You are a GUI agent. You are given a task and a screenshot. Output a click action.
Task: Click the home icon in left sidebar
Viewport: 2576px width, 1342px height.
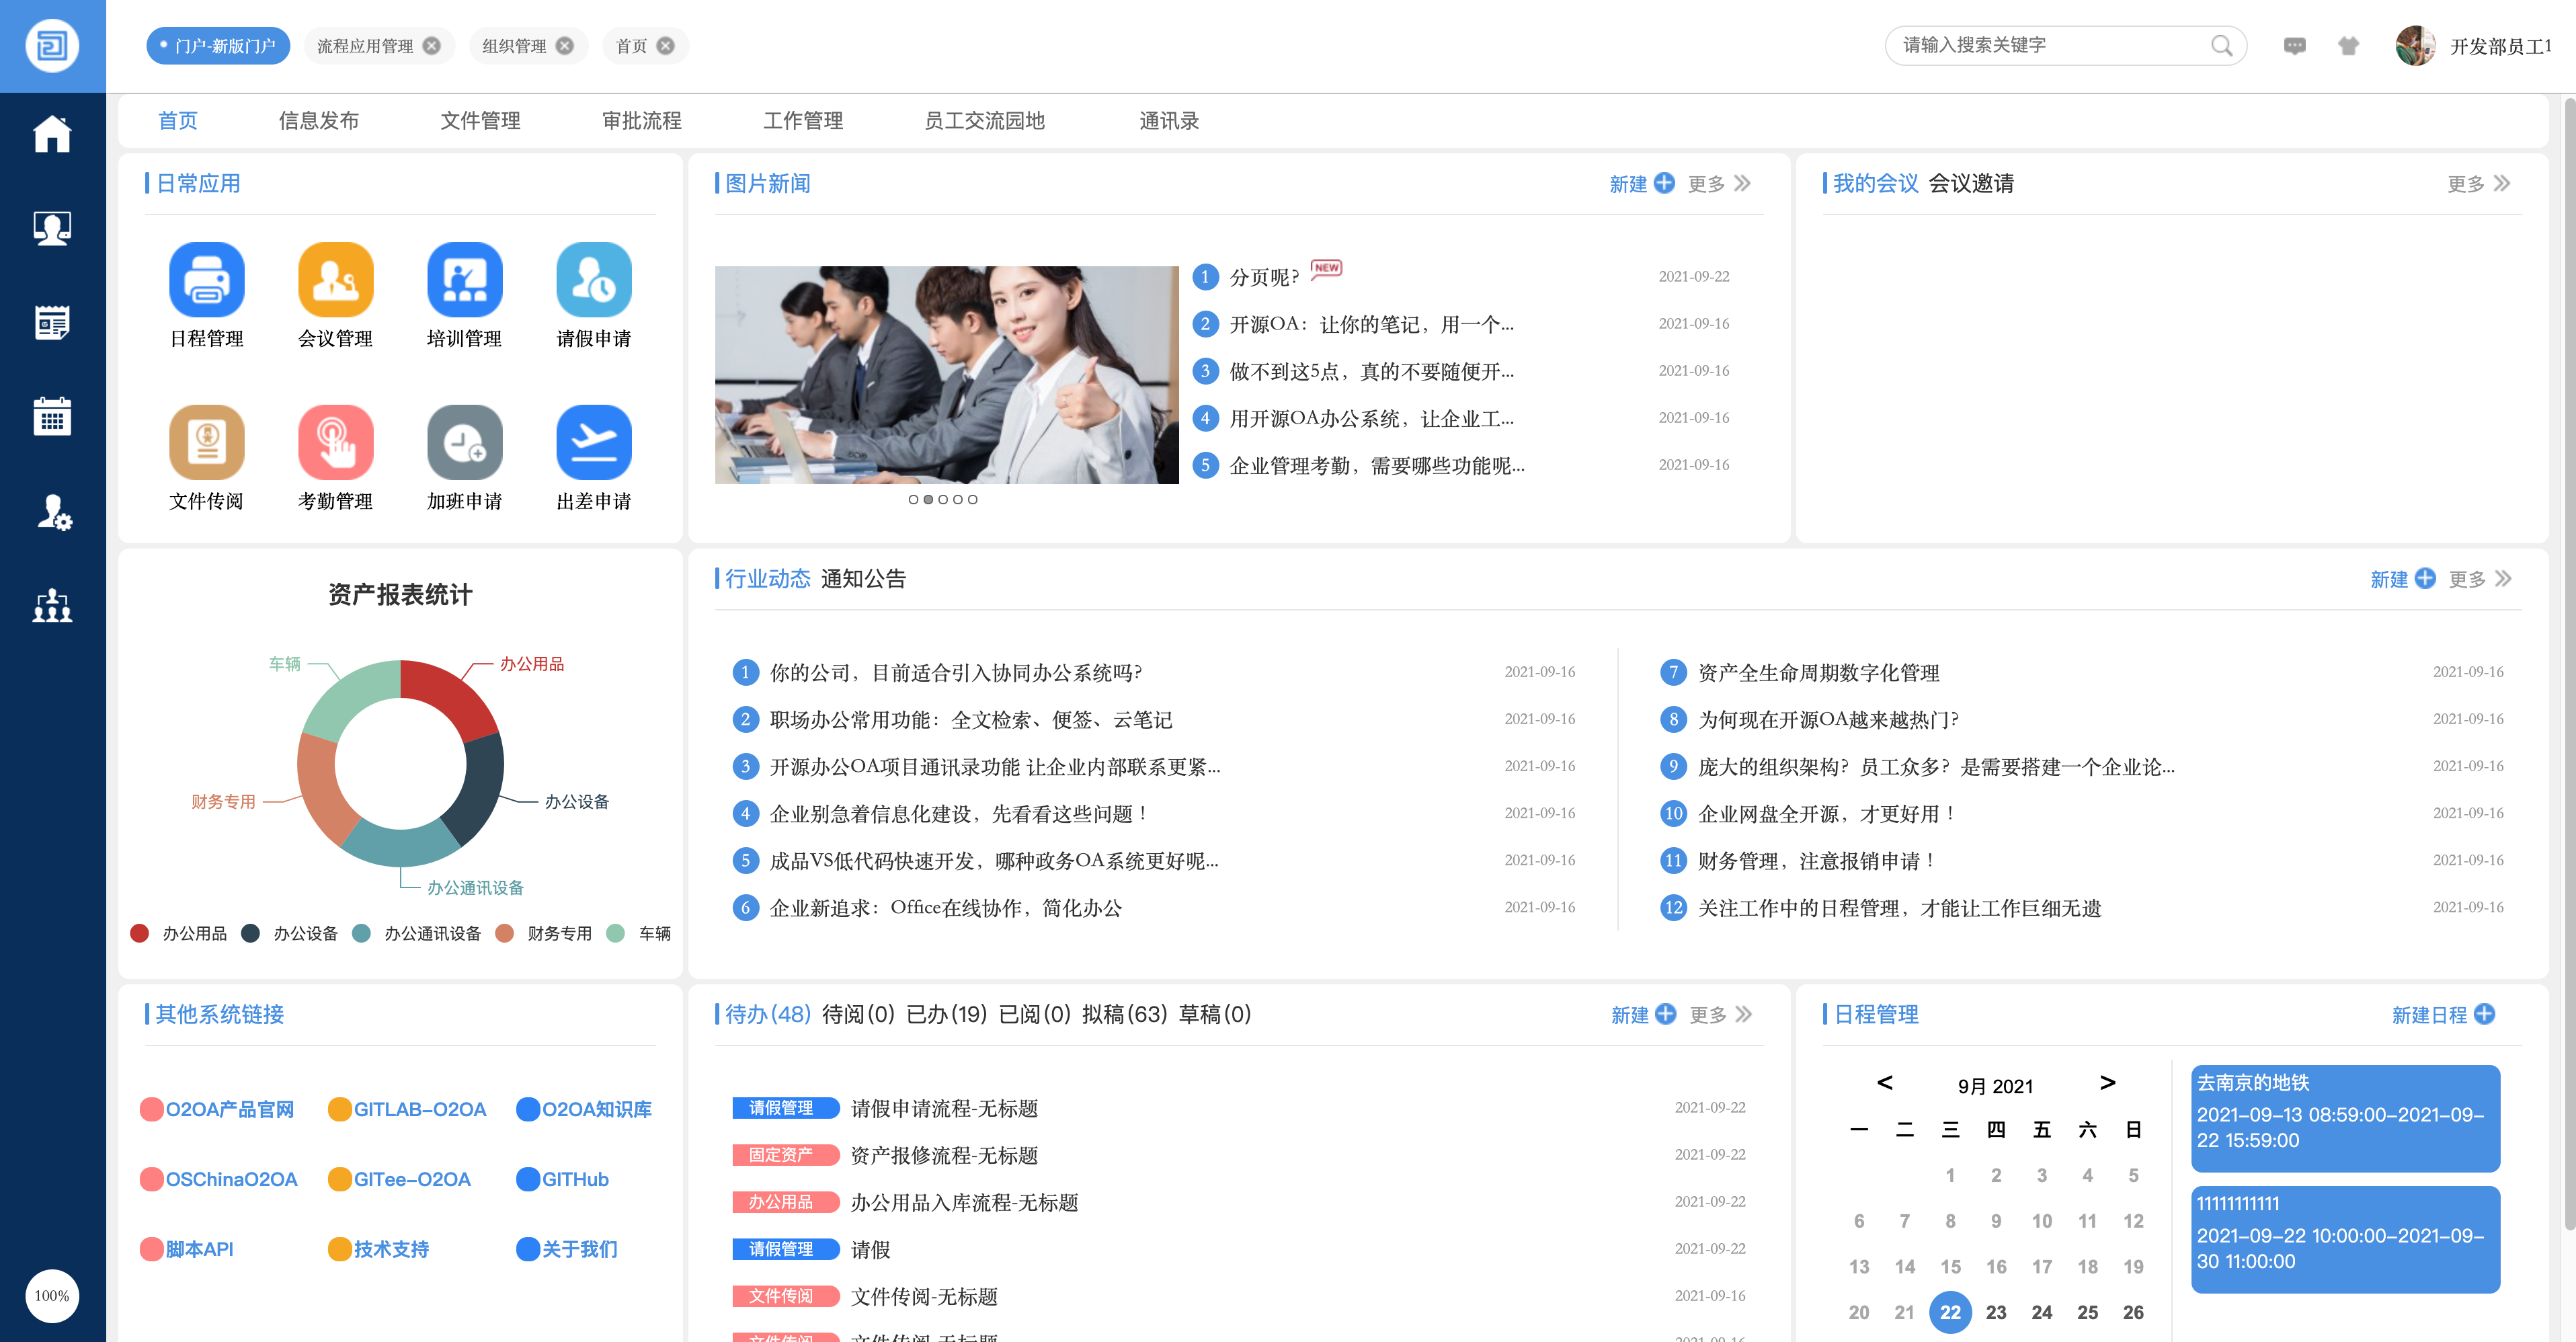pyautogui.click(x=52, y=133)
